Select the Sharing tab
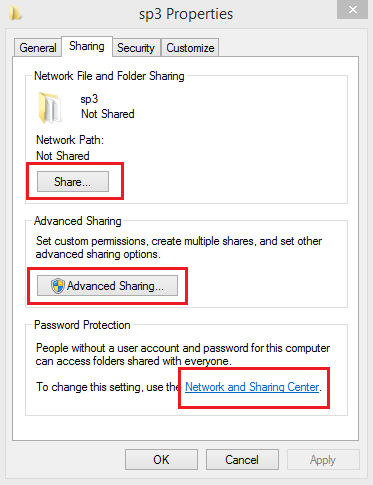Viewport: 373px width, 485px height. point(87,46)
